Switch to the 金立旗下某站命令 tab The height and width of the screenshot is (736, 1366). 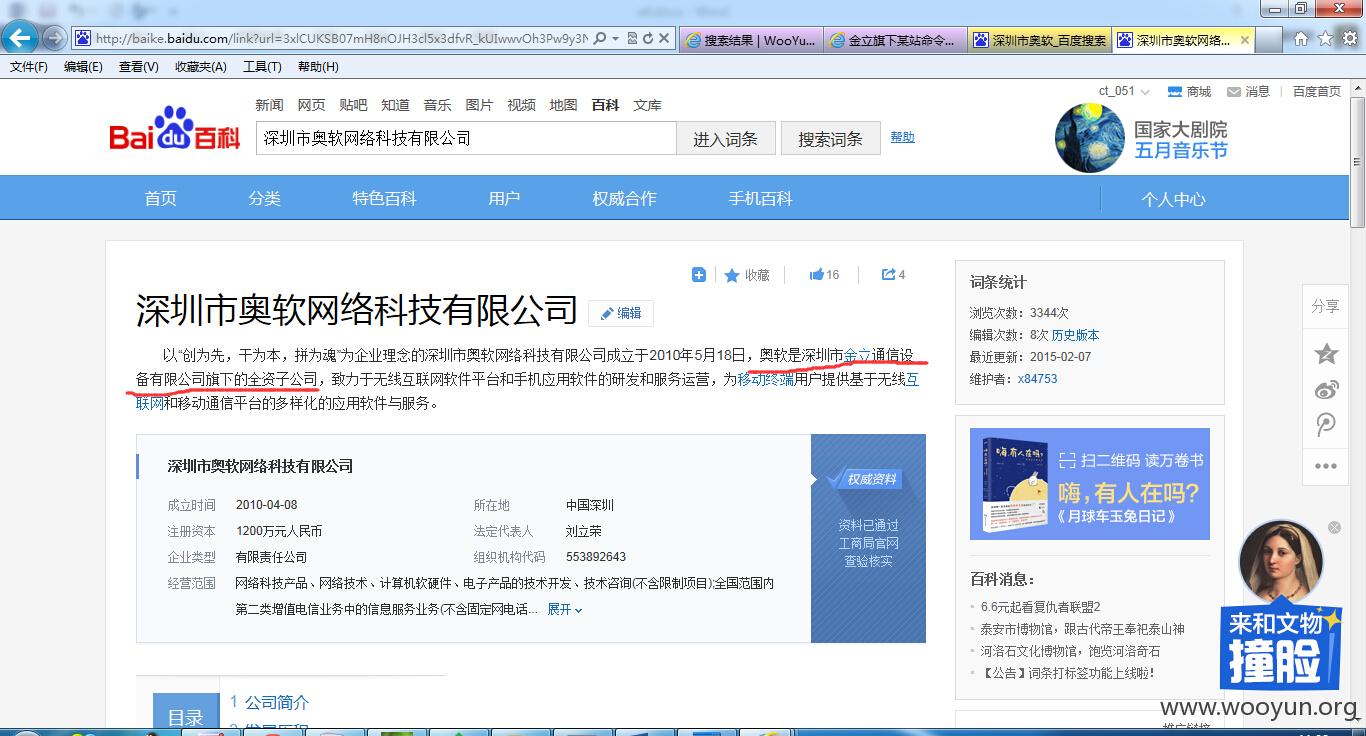[895, 40]
